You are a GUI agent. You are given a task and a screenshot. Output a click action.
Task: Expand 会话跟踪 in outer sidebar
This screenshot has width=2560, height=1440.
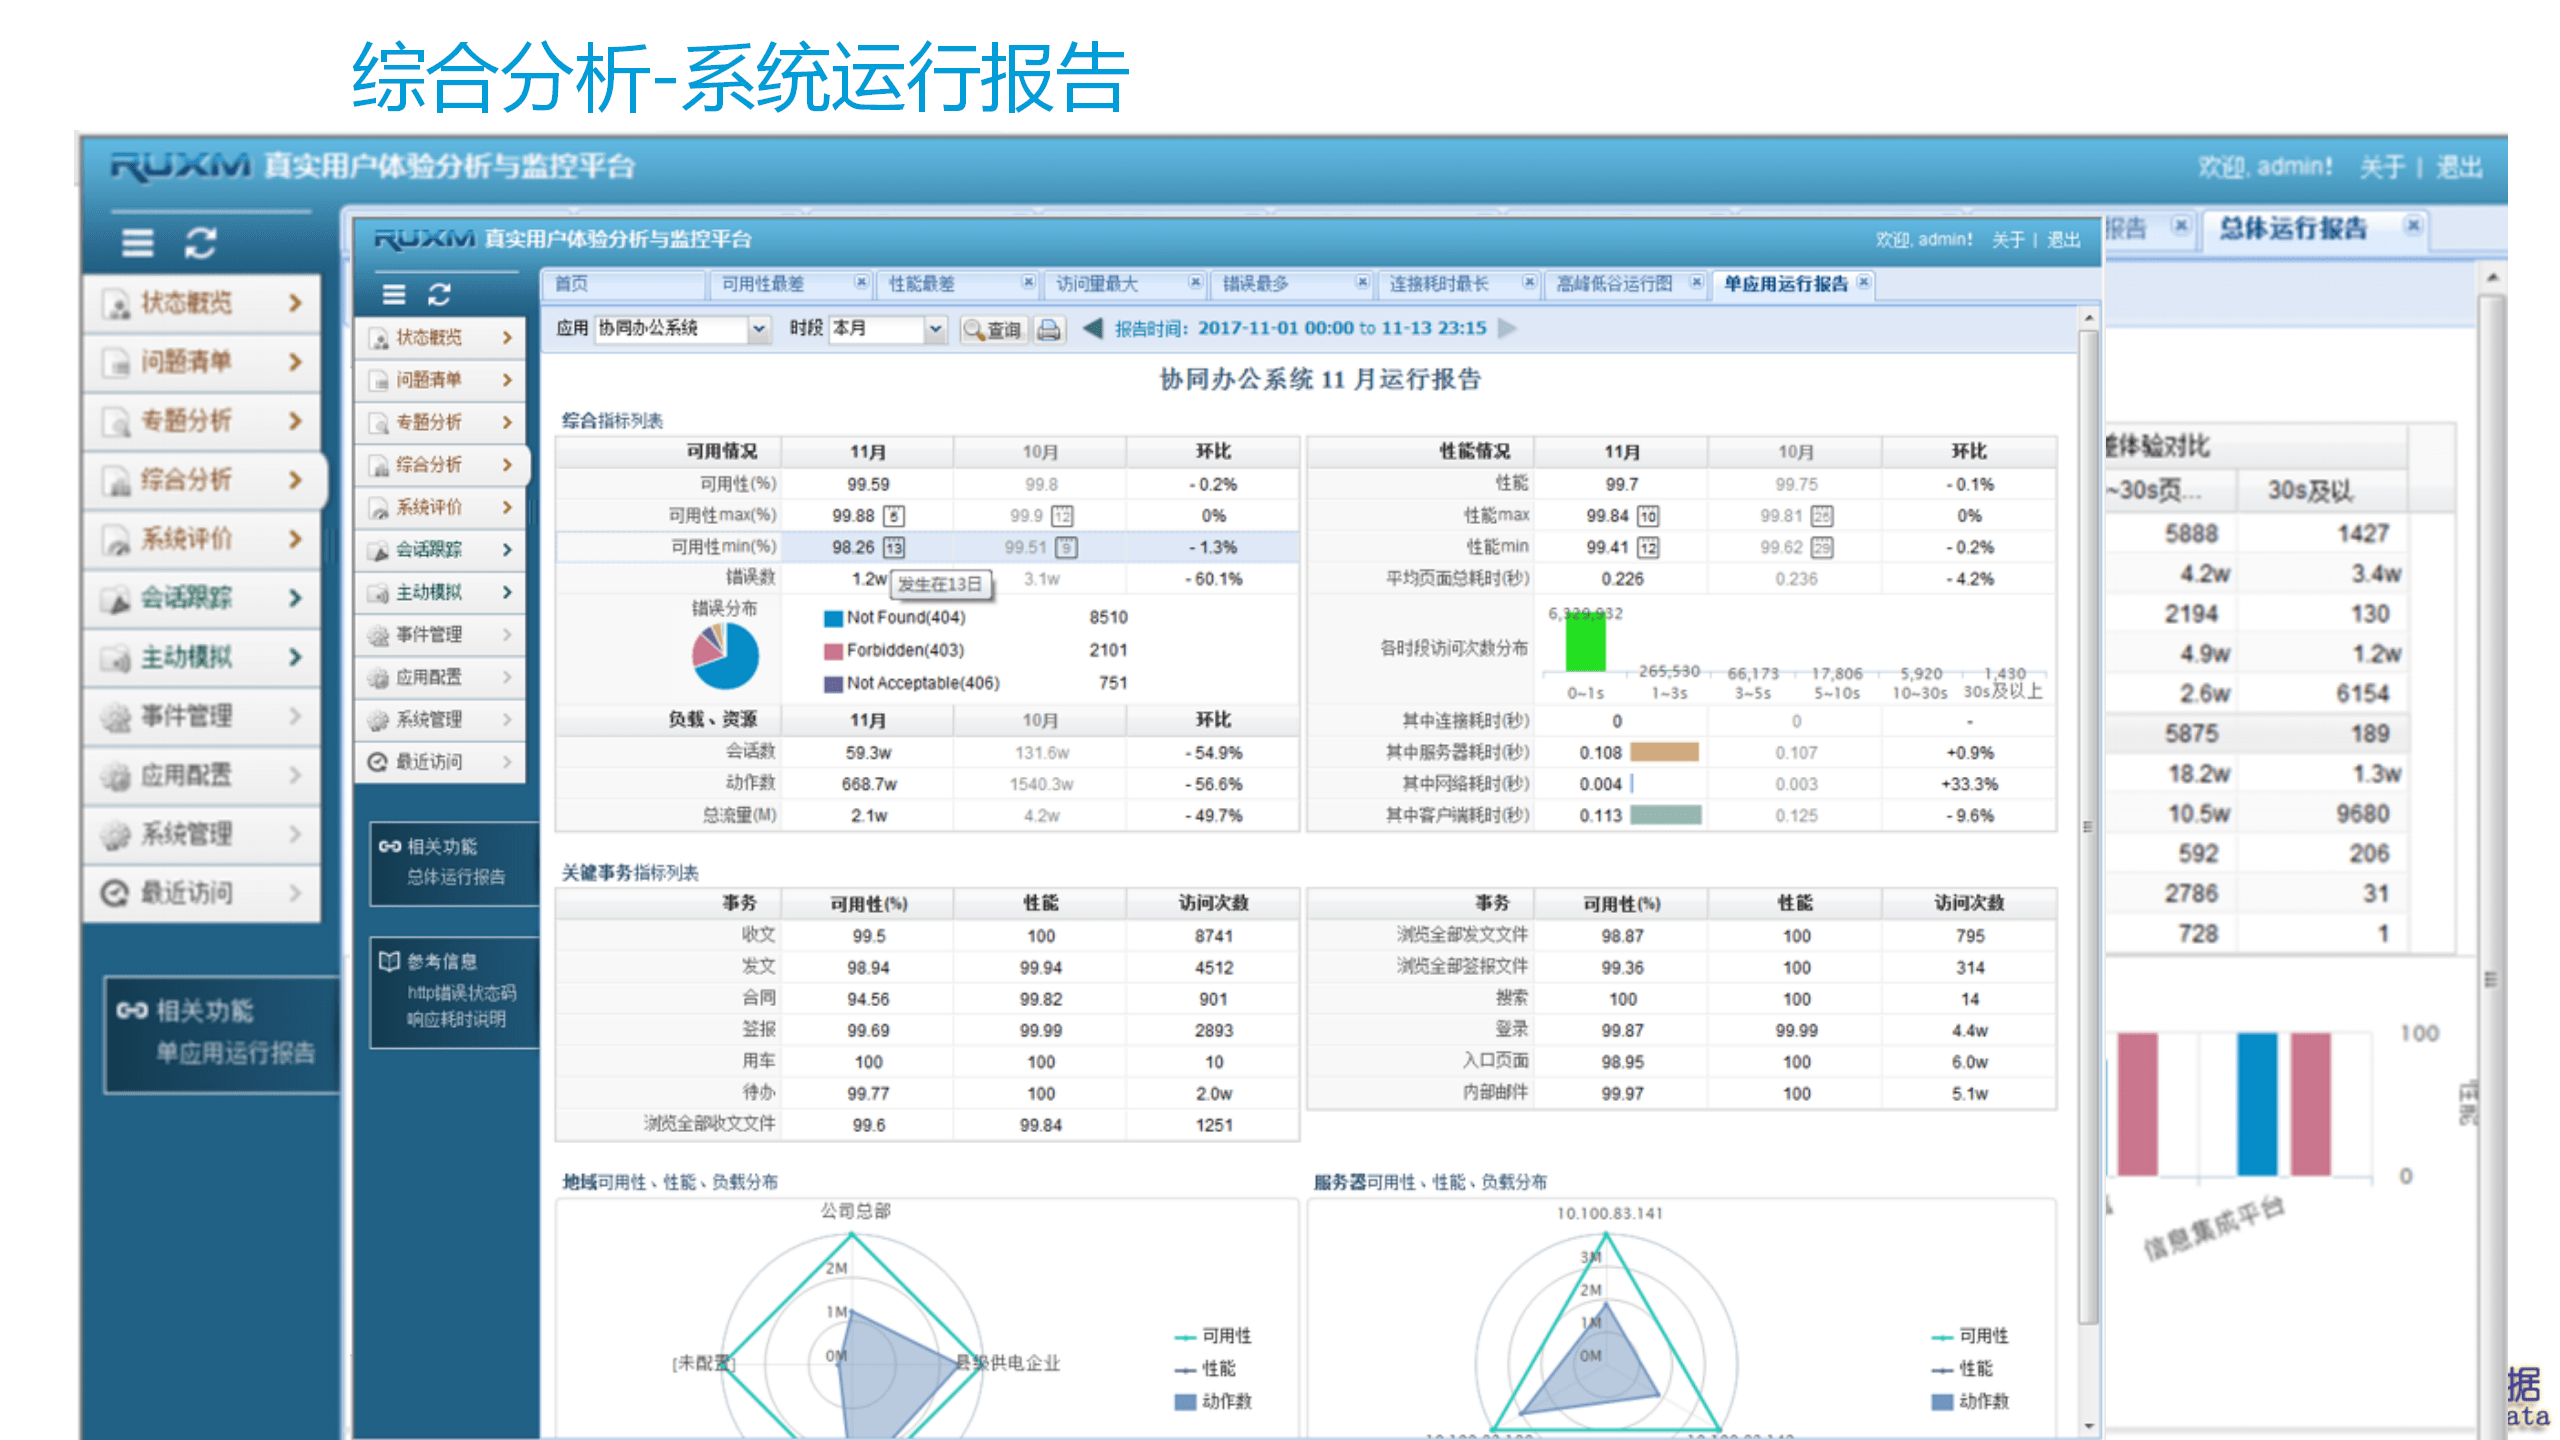coord(295,597)
